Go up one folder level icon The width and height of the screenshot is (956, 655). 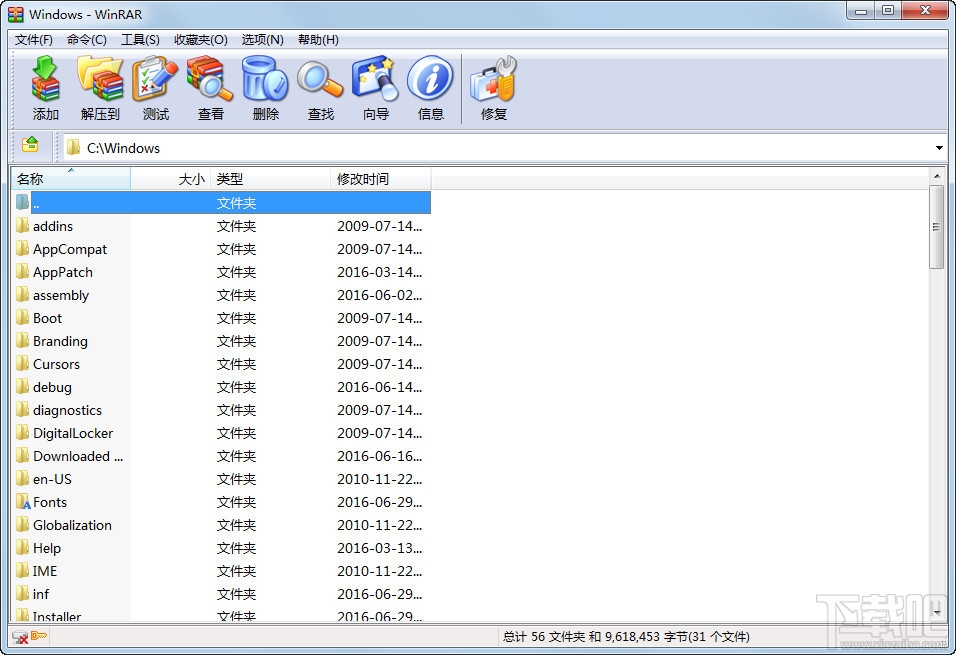coord(30,145)
